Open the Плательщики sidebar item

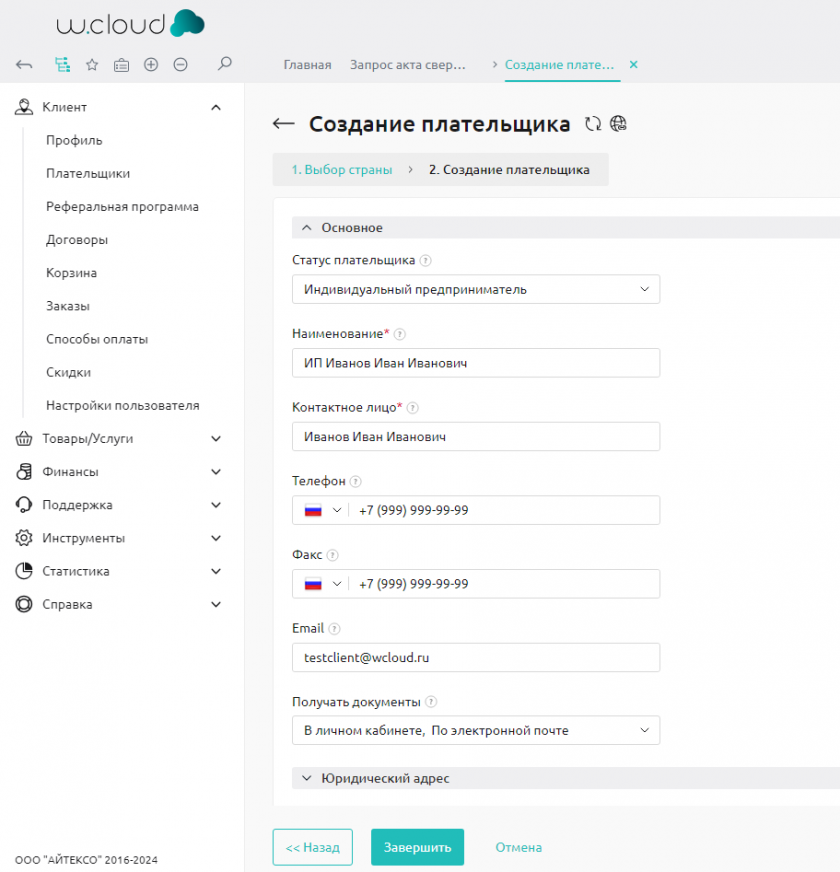(88, 173)
